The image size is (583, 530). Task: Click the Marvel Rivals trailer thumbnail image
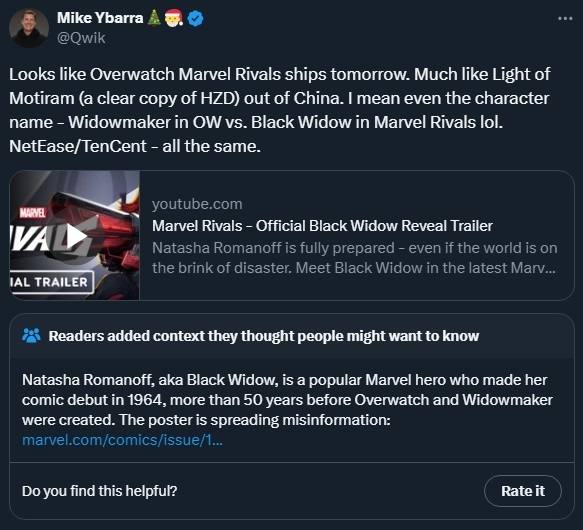pyautogui.click(x=75, y=235)
